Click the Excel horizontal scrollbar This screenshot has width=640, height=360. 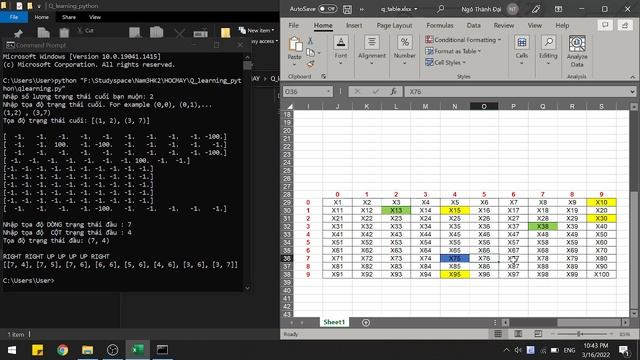click(565, 322)
